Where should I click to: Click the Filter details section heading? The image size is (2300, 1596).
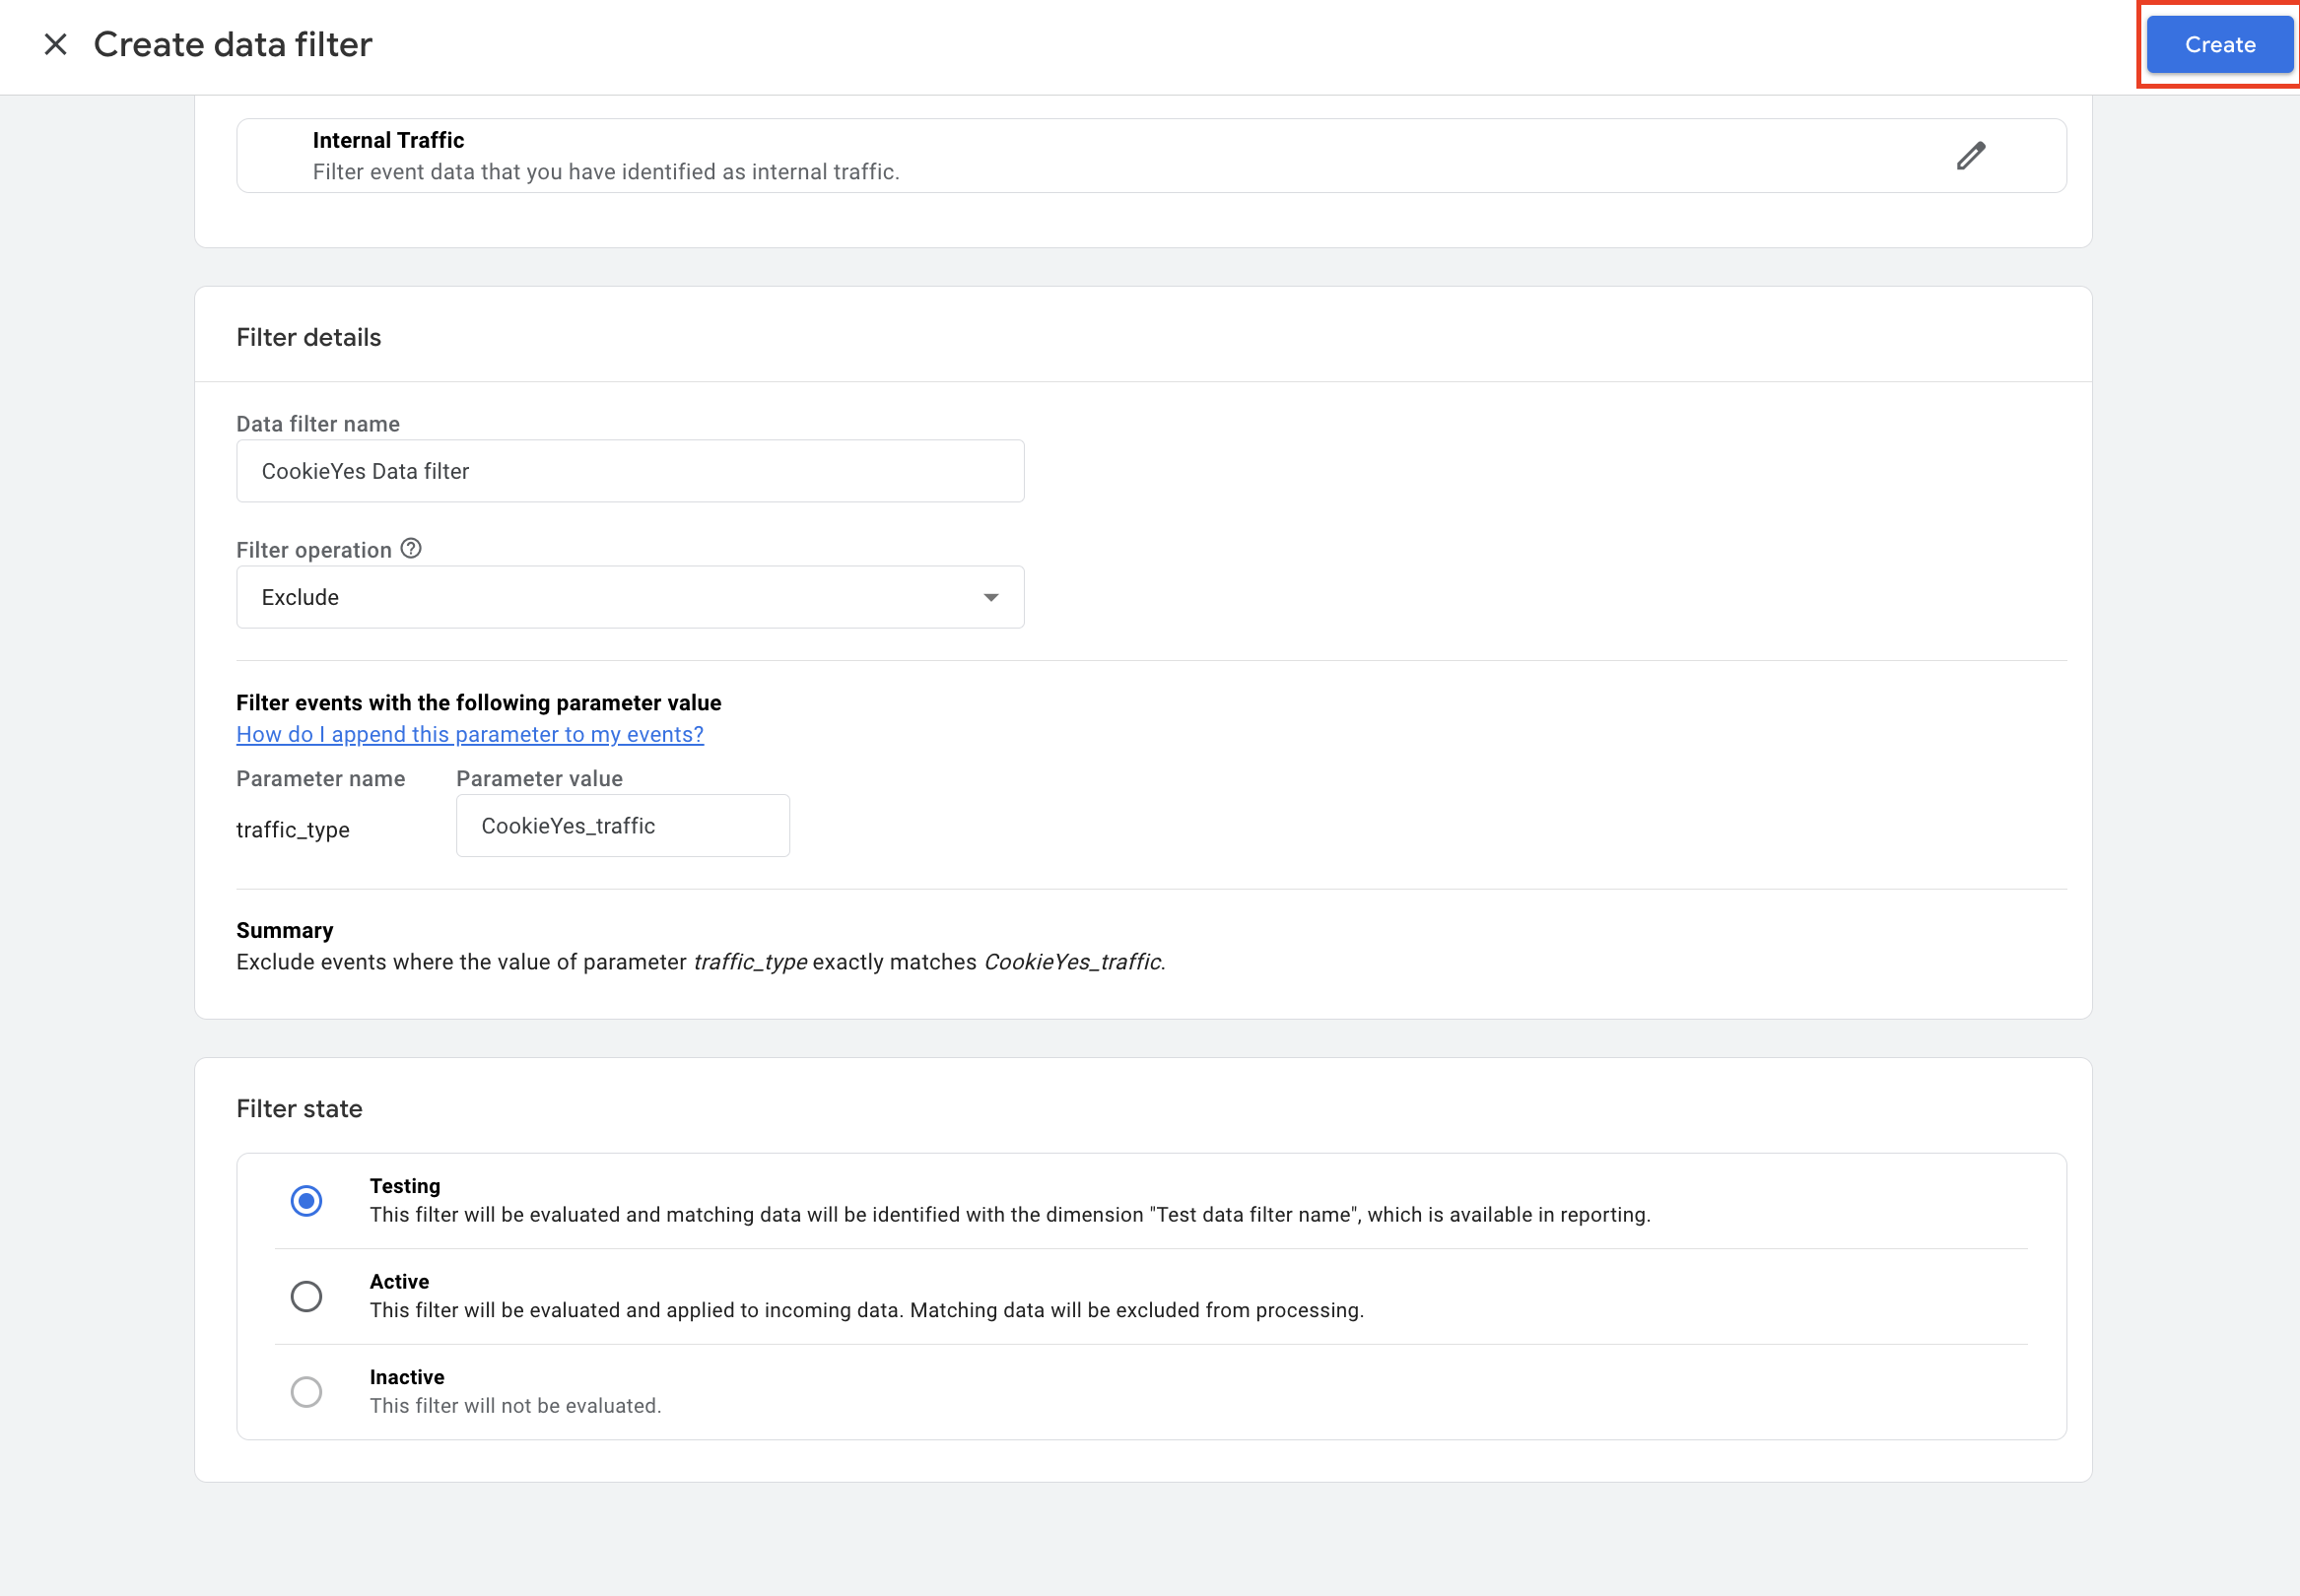pos(308,337)
